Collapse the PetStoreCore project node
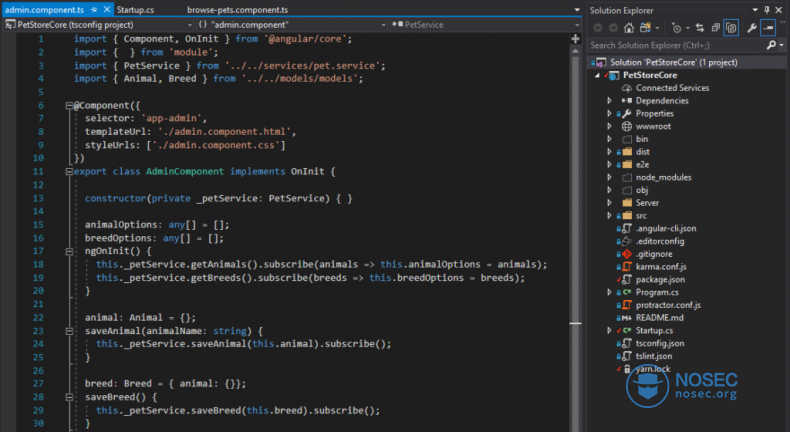The height and width of the screenshot is (432, 790). click(x=598, y=76)
